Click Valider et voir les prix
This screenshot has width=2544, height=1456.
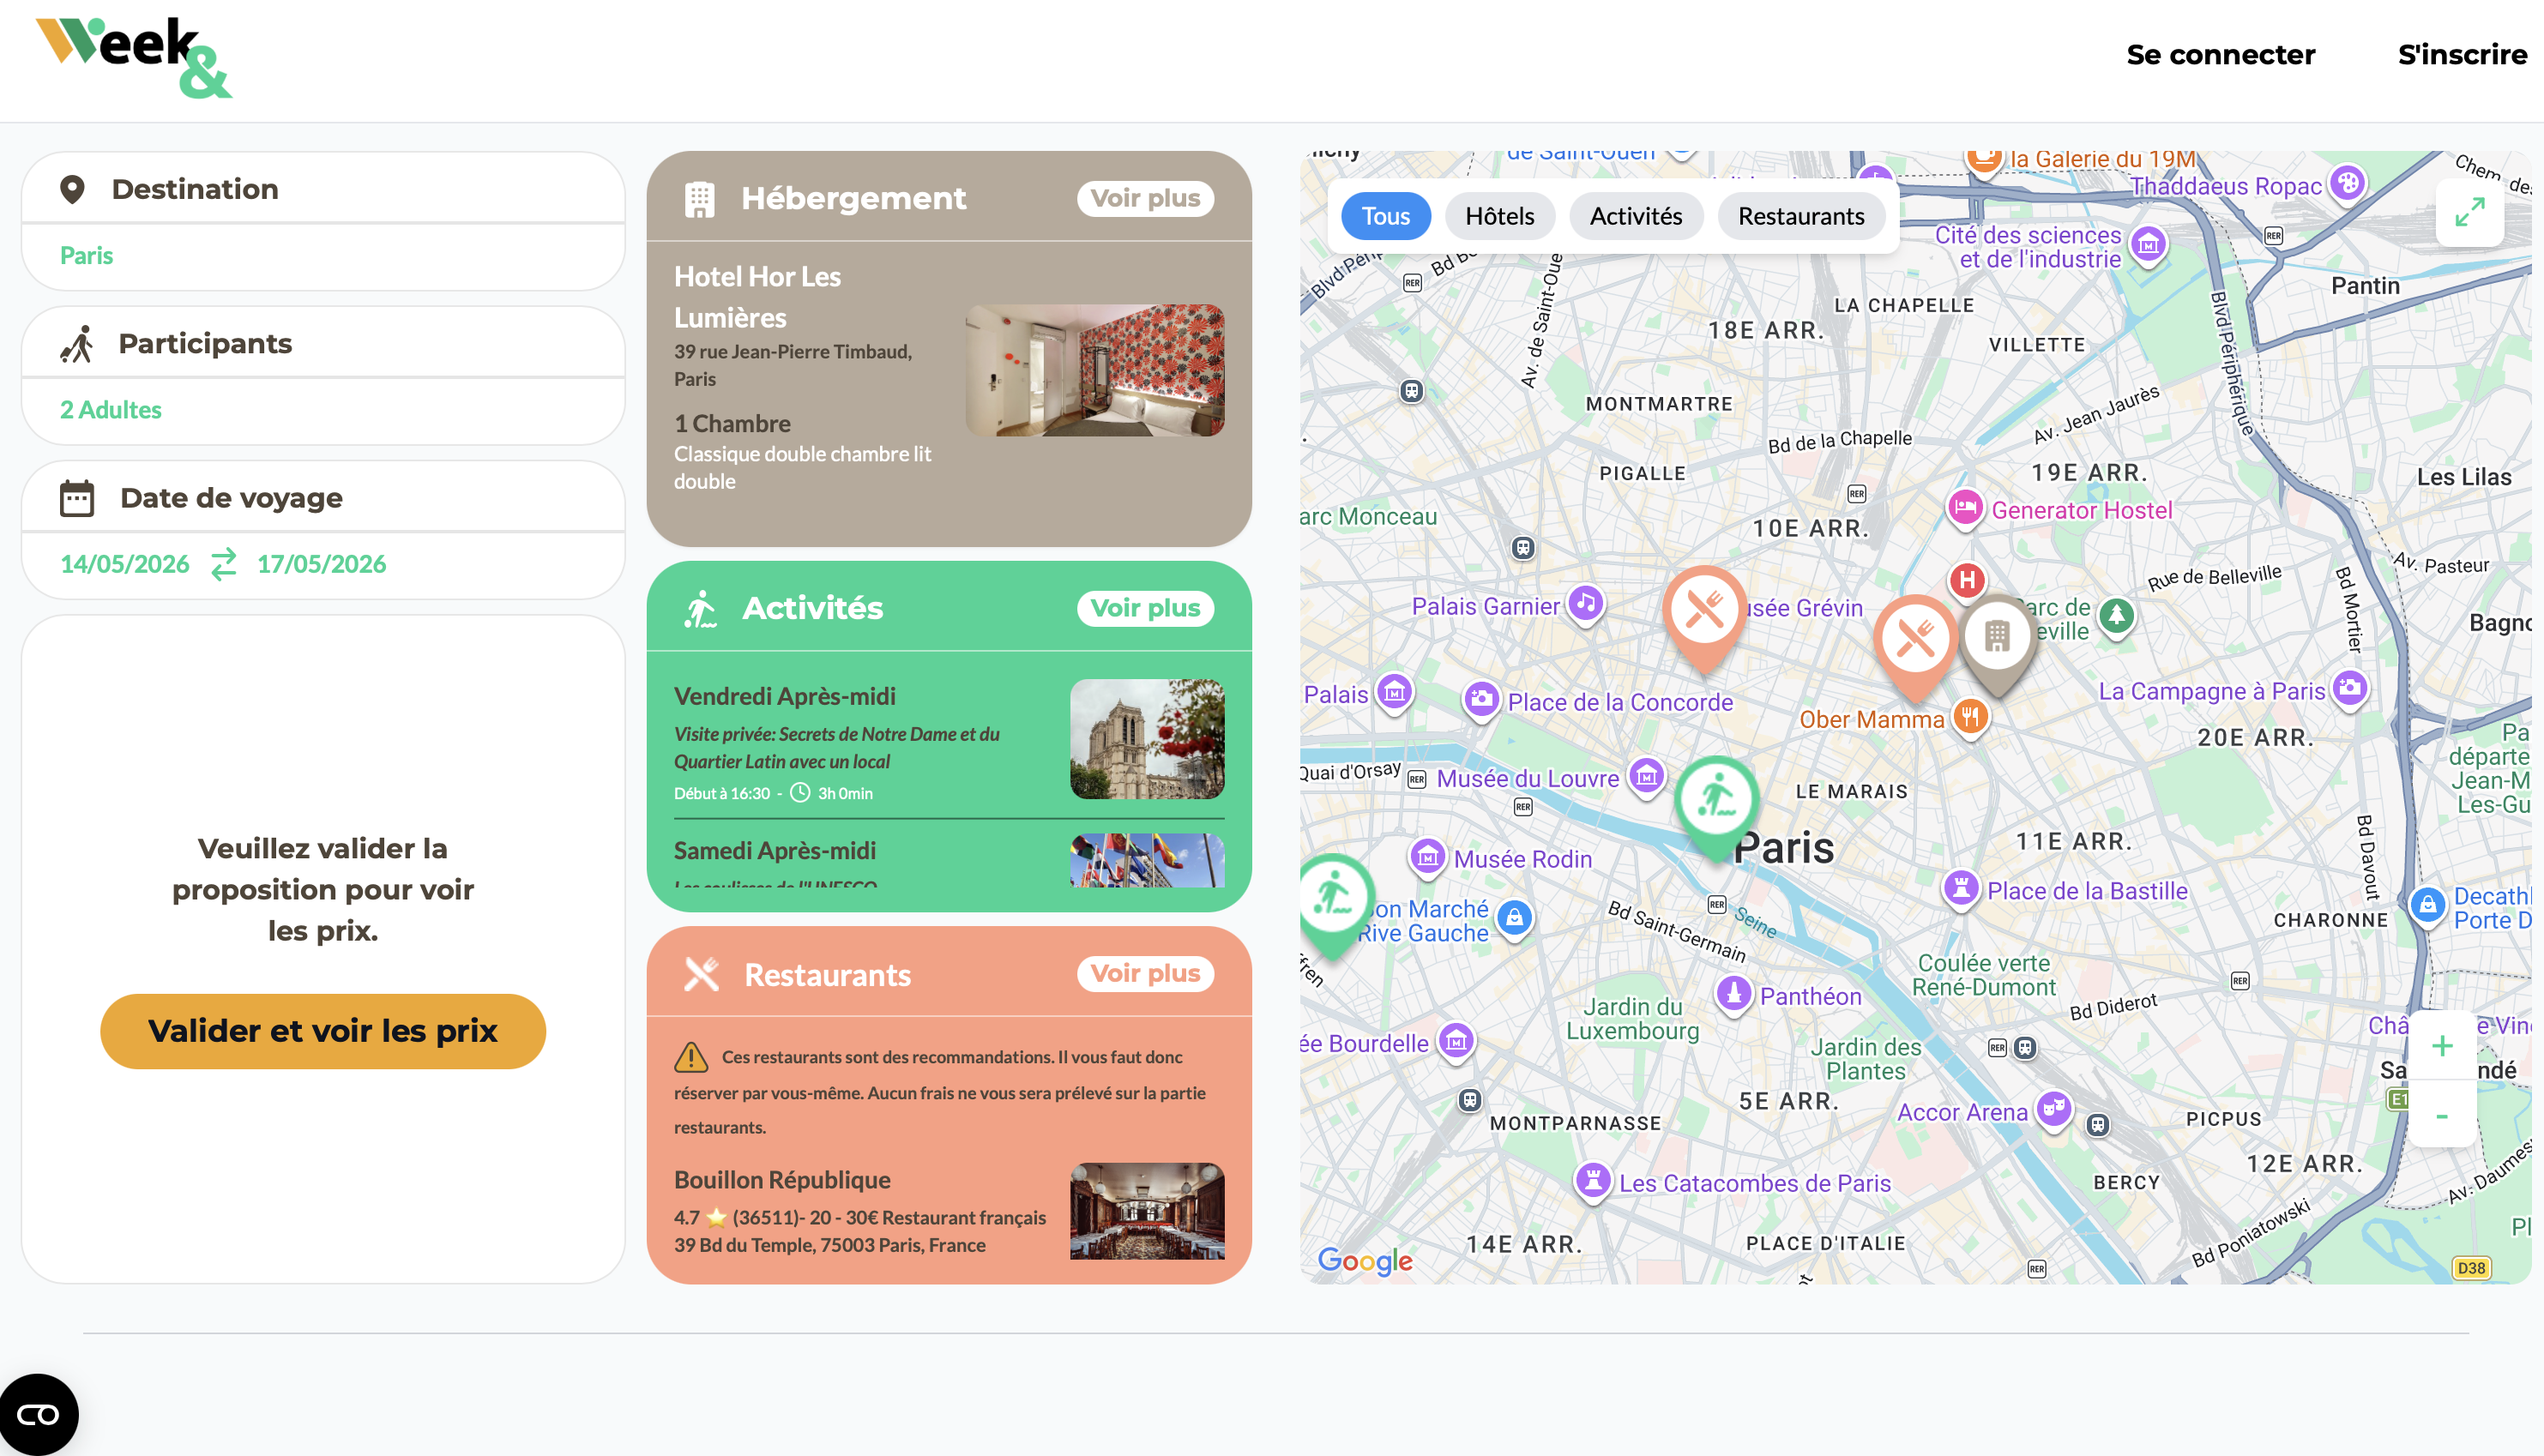point(323,1031)
